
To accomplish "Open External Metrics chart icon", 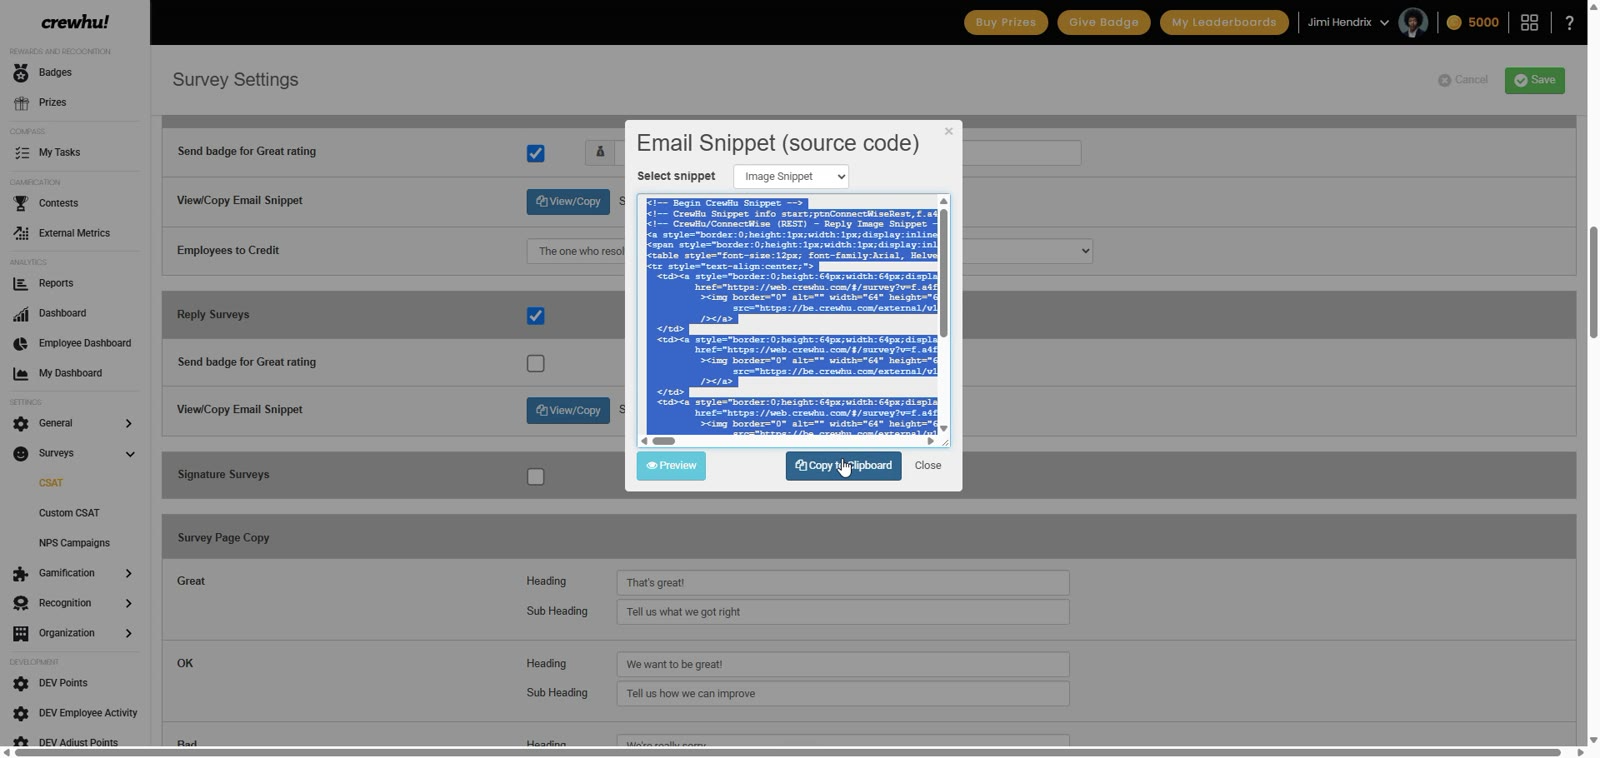I will (21, 233).
